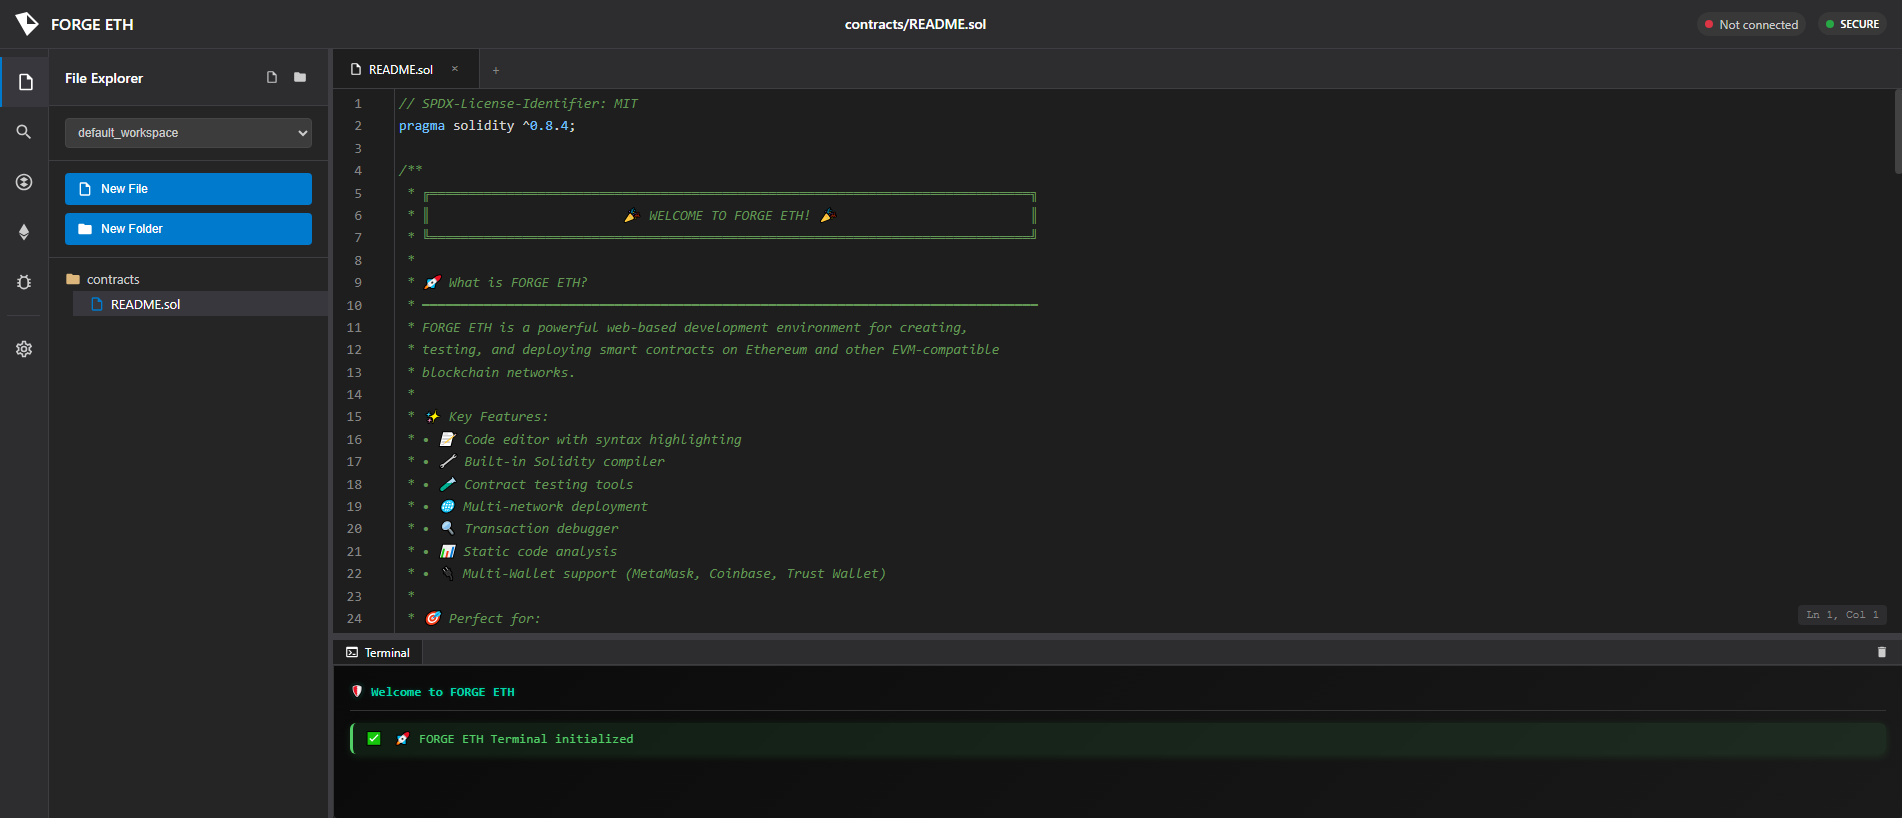Click the SPDX-License-Identifier comment line

pyautogui.click(x=518, y=104)
